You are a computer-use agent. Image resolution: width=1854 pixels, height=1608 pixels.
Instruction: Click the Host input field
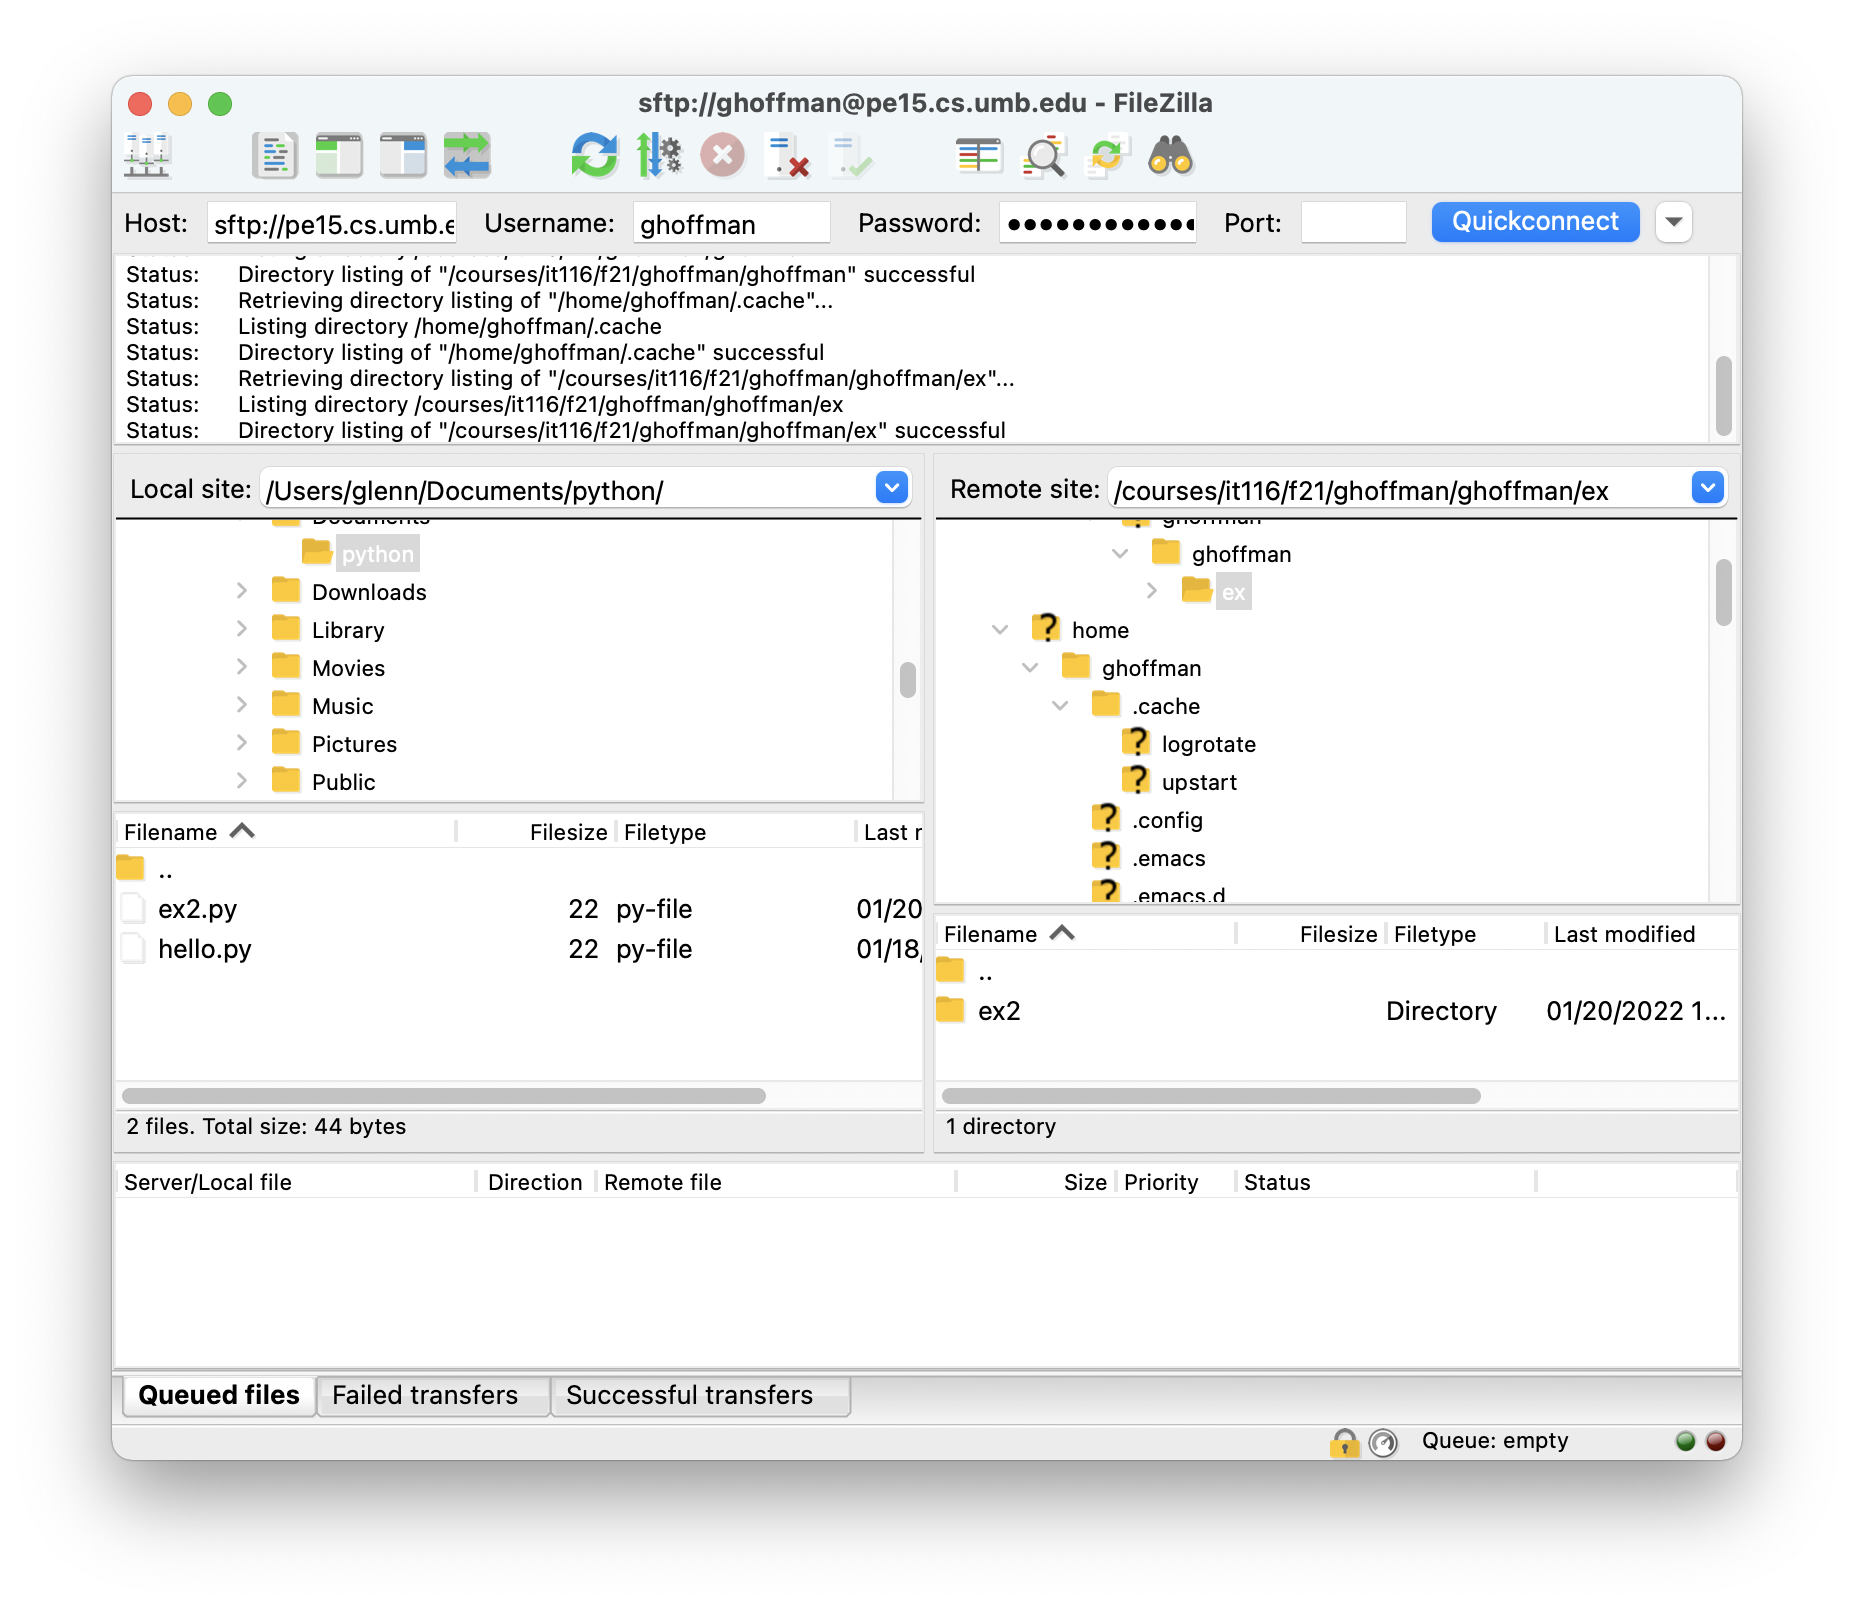pyautogui.click(x=332, y=223)
